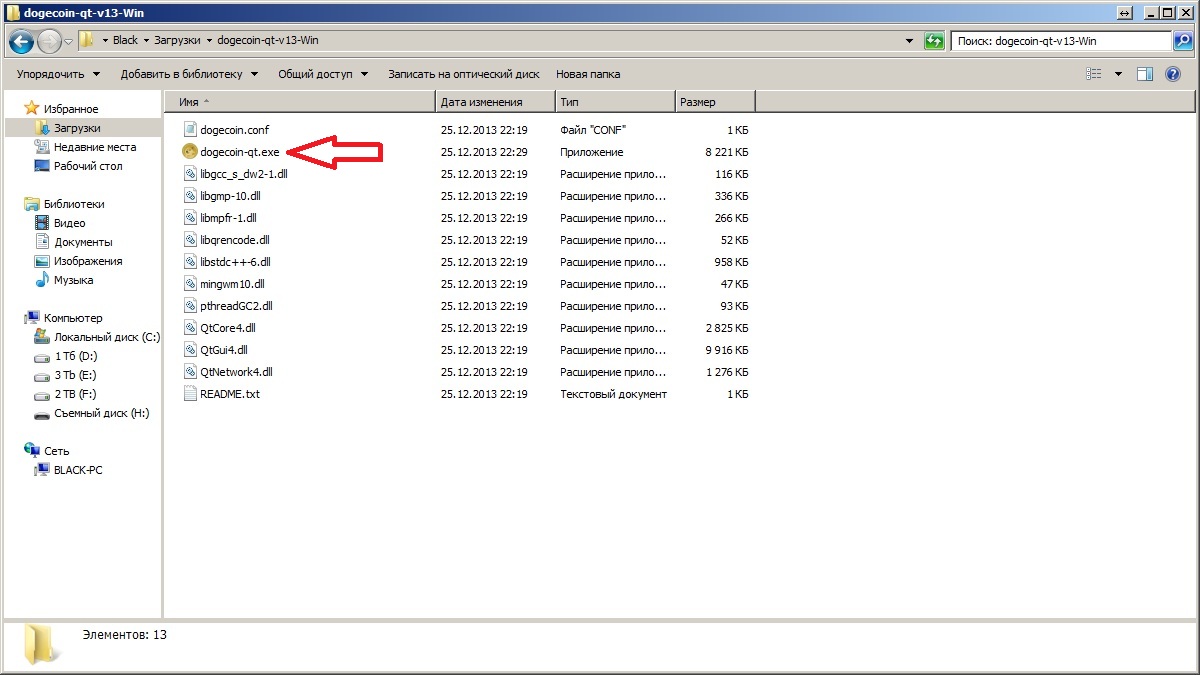Click the libmpfr-1.dll file icon

pos(191,218)
